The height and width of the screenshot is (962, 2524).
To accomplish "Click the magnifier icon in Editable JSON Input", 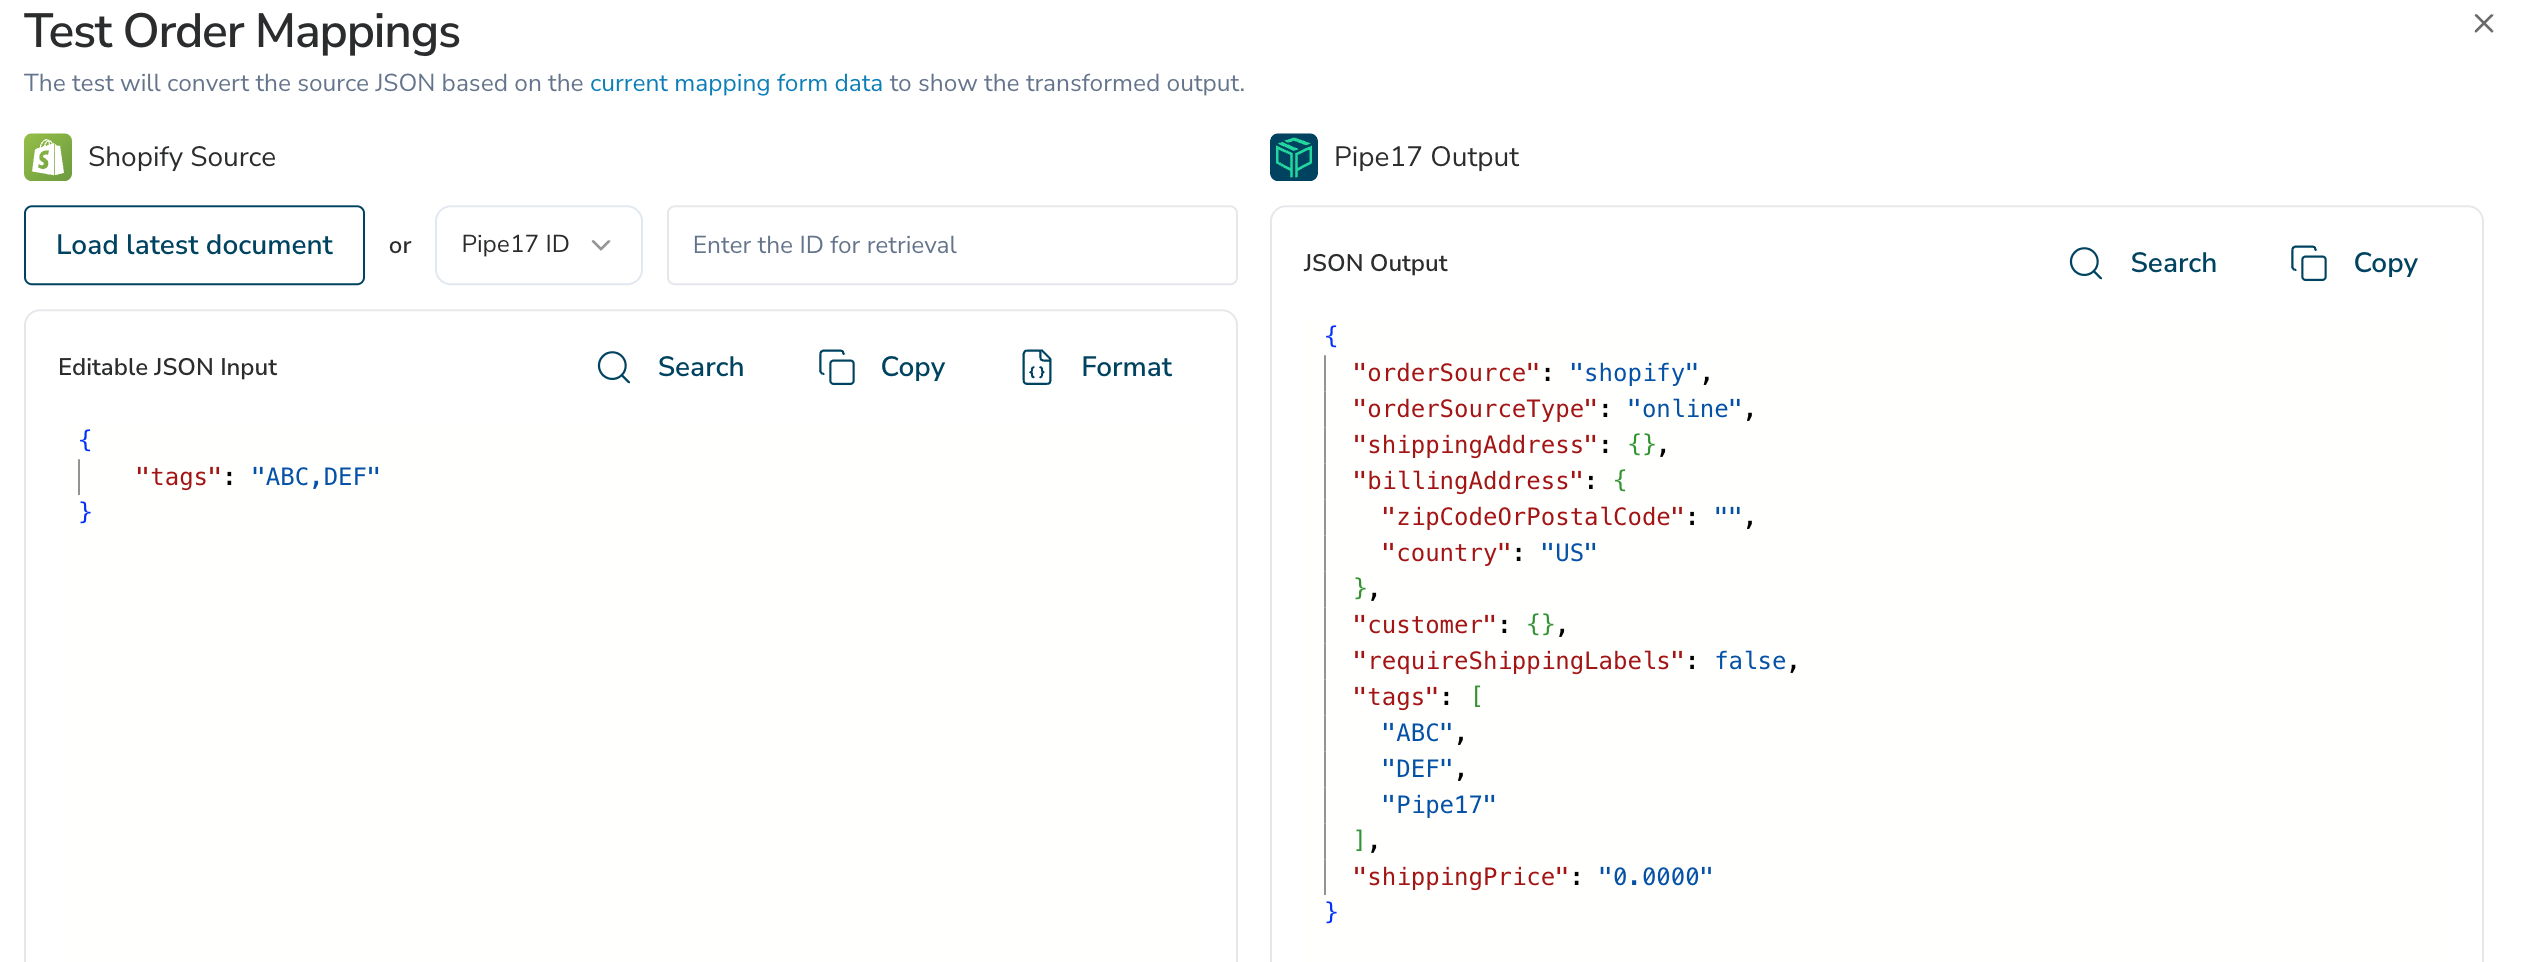I will pyautogui.click(x=614, y=367).
